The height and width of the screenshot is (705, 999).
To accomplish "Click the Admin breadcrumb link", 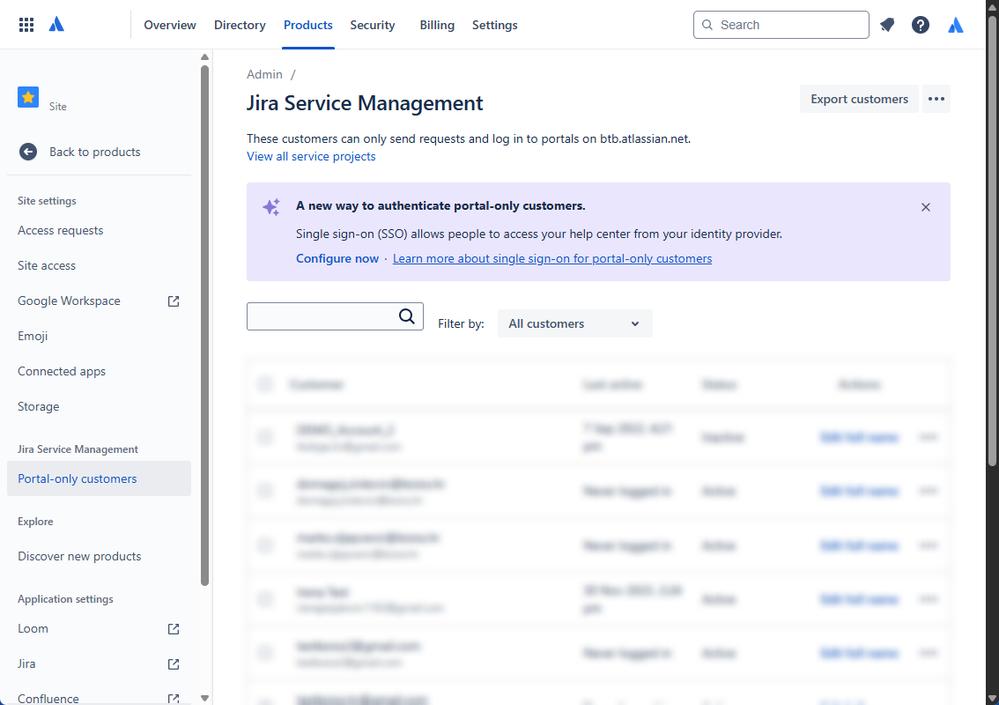I will pos(264,75).
